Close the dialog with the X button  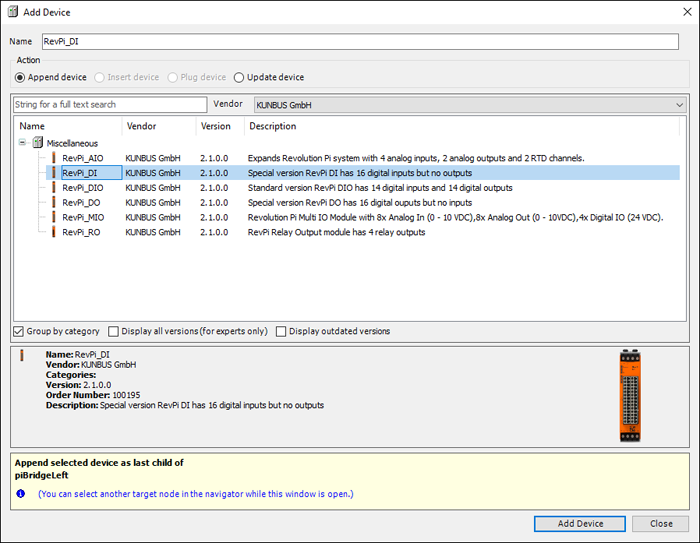point(688,12)
